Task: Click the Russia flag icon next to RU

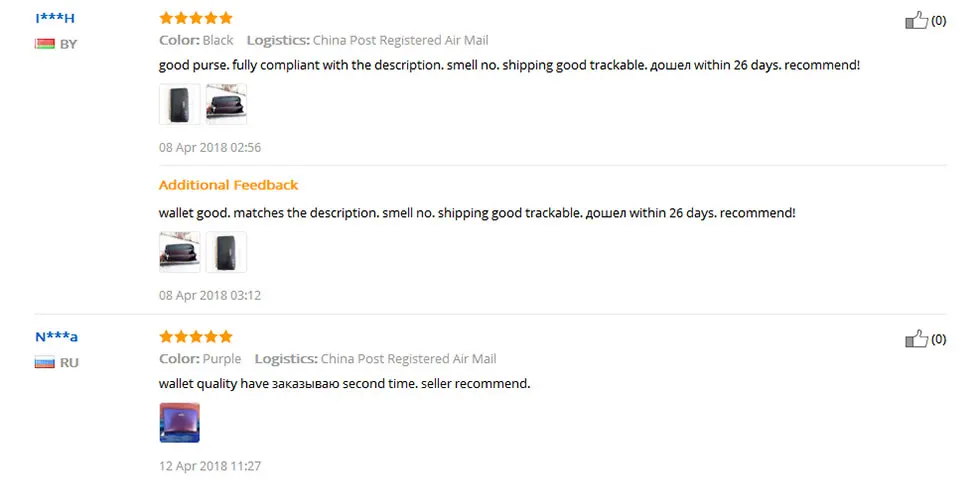Action: [x=45, y=362]
